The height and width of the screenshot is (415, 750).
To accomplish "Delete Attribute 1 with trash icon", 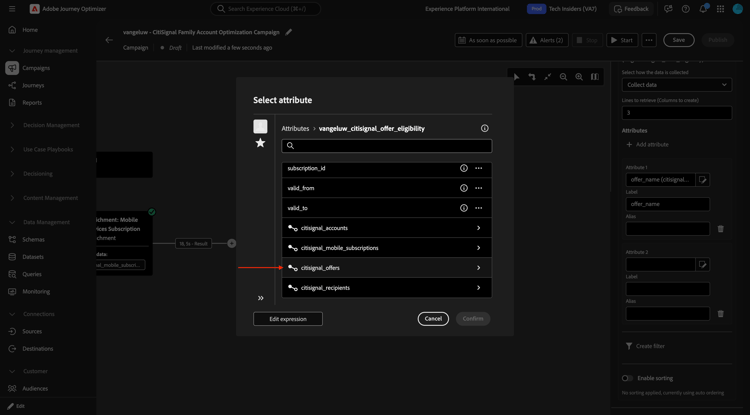I will pyautogui.click(x=720, y=229).
